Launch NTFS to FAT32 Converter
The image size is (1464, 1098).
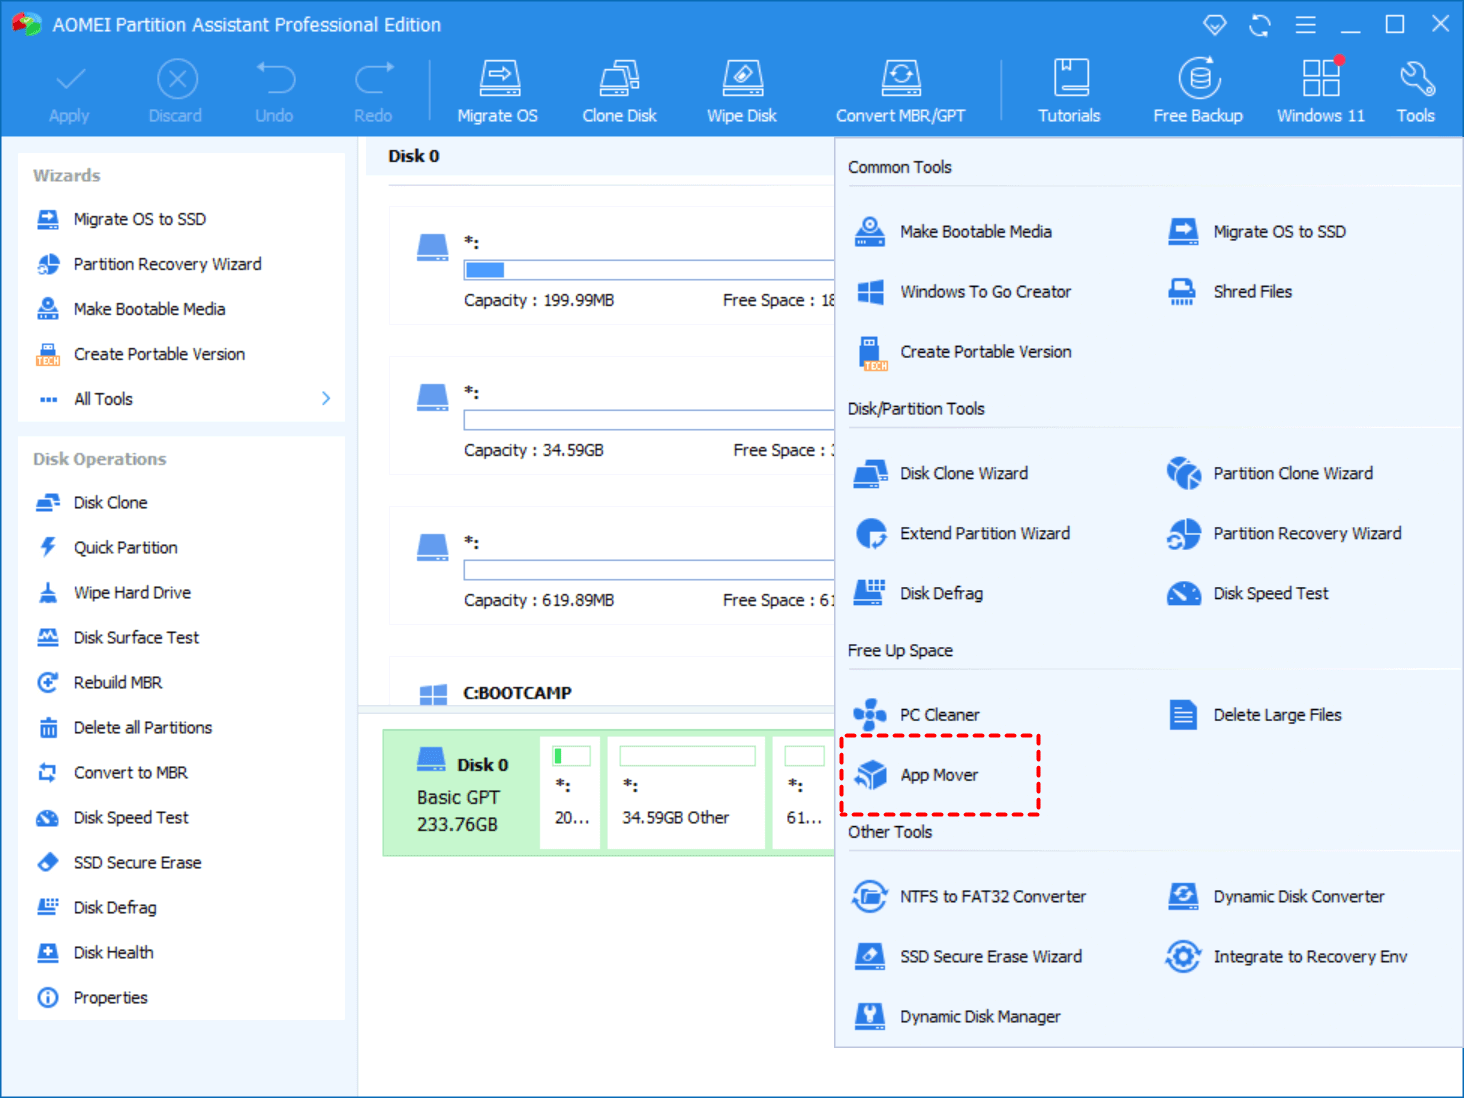pos(991,897)
